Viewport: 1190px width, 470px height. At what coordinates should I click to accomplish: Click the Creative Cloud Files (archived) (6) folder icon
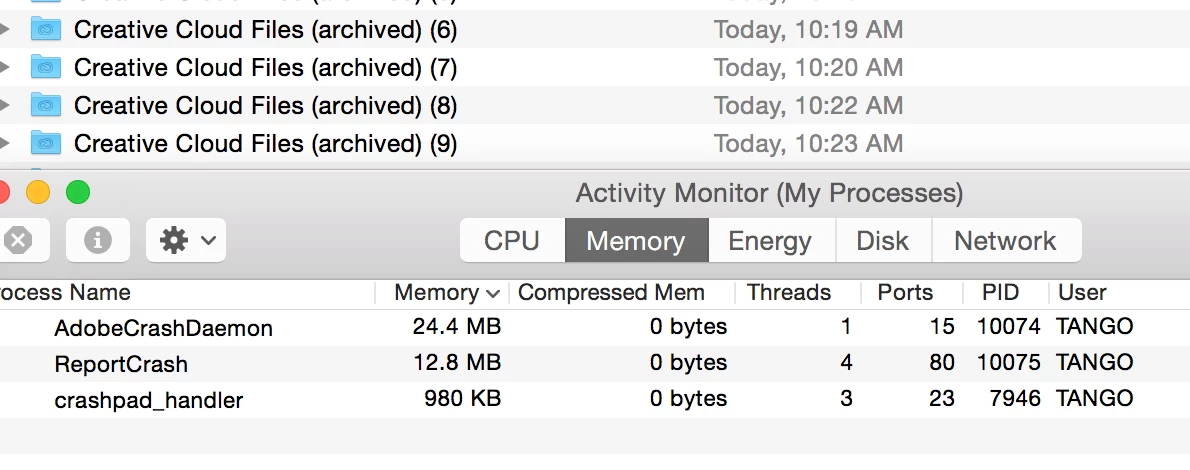tap(46, 29)
